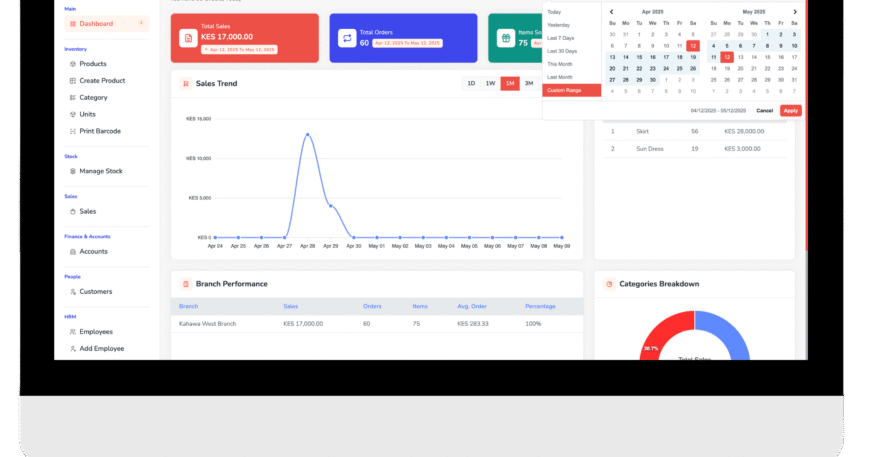Click the Avg. Order column header
This screenshot has height=457, width=870.
(472, 306)
